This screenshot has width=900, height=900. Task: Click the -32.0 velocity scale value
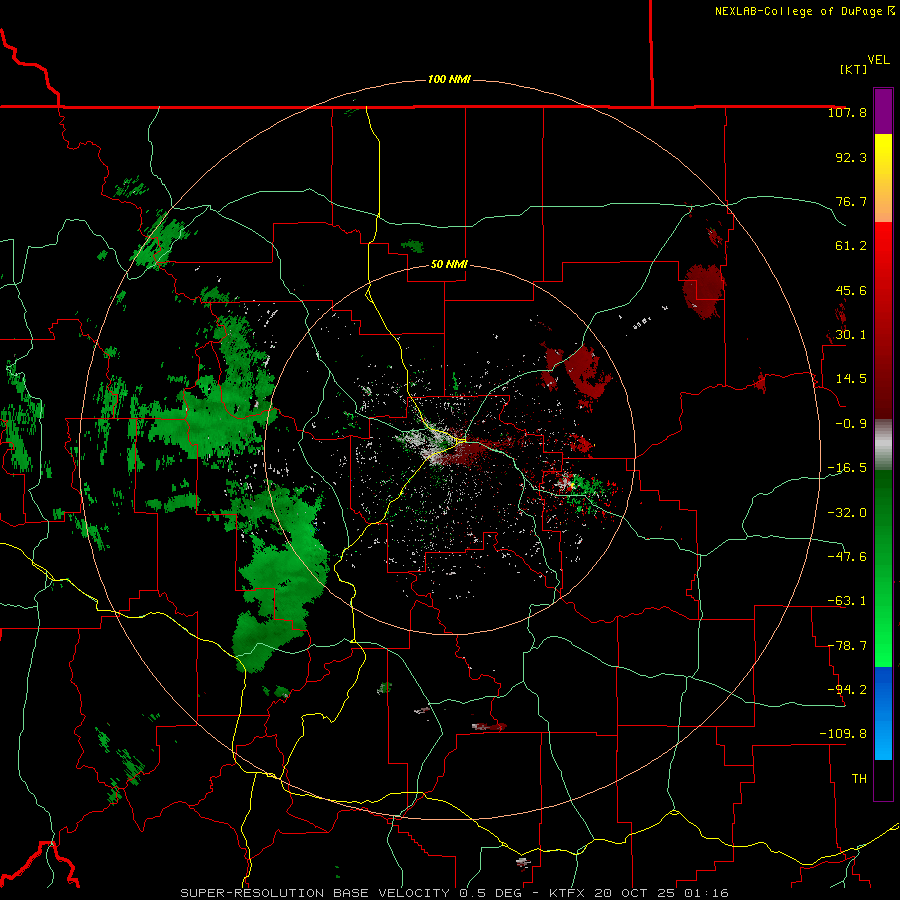(847, 513)
